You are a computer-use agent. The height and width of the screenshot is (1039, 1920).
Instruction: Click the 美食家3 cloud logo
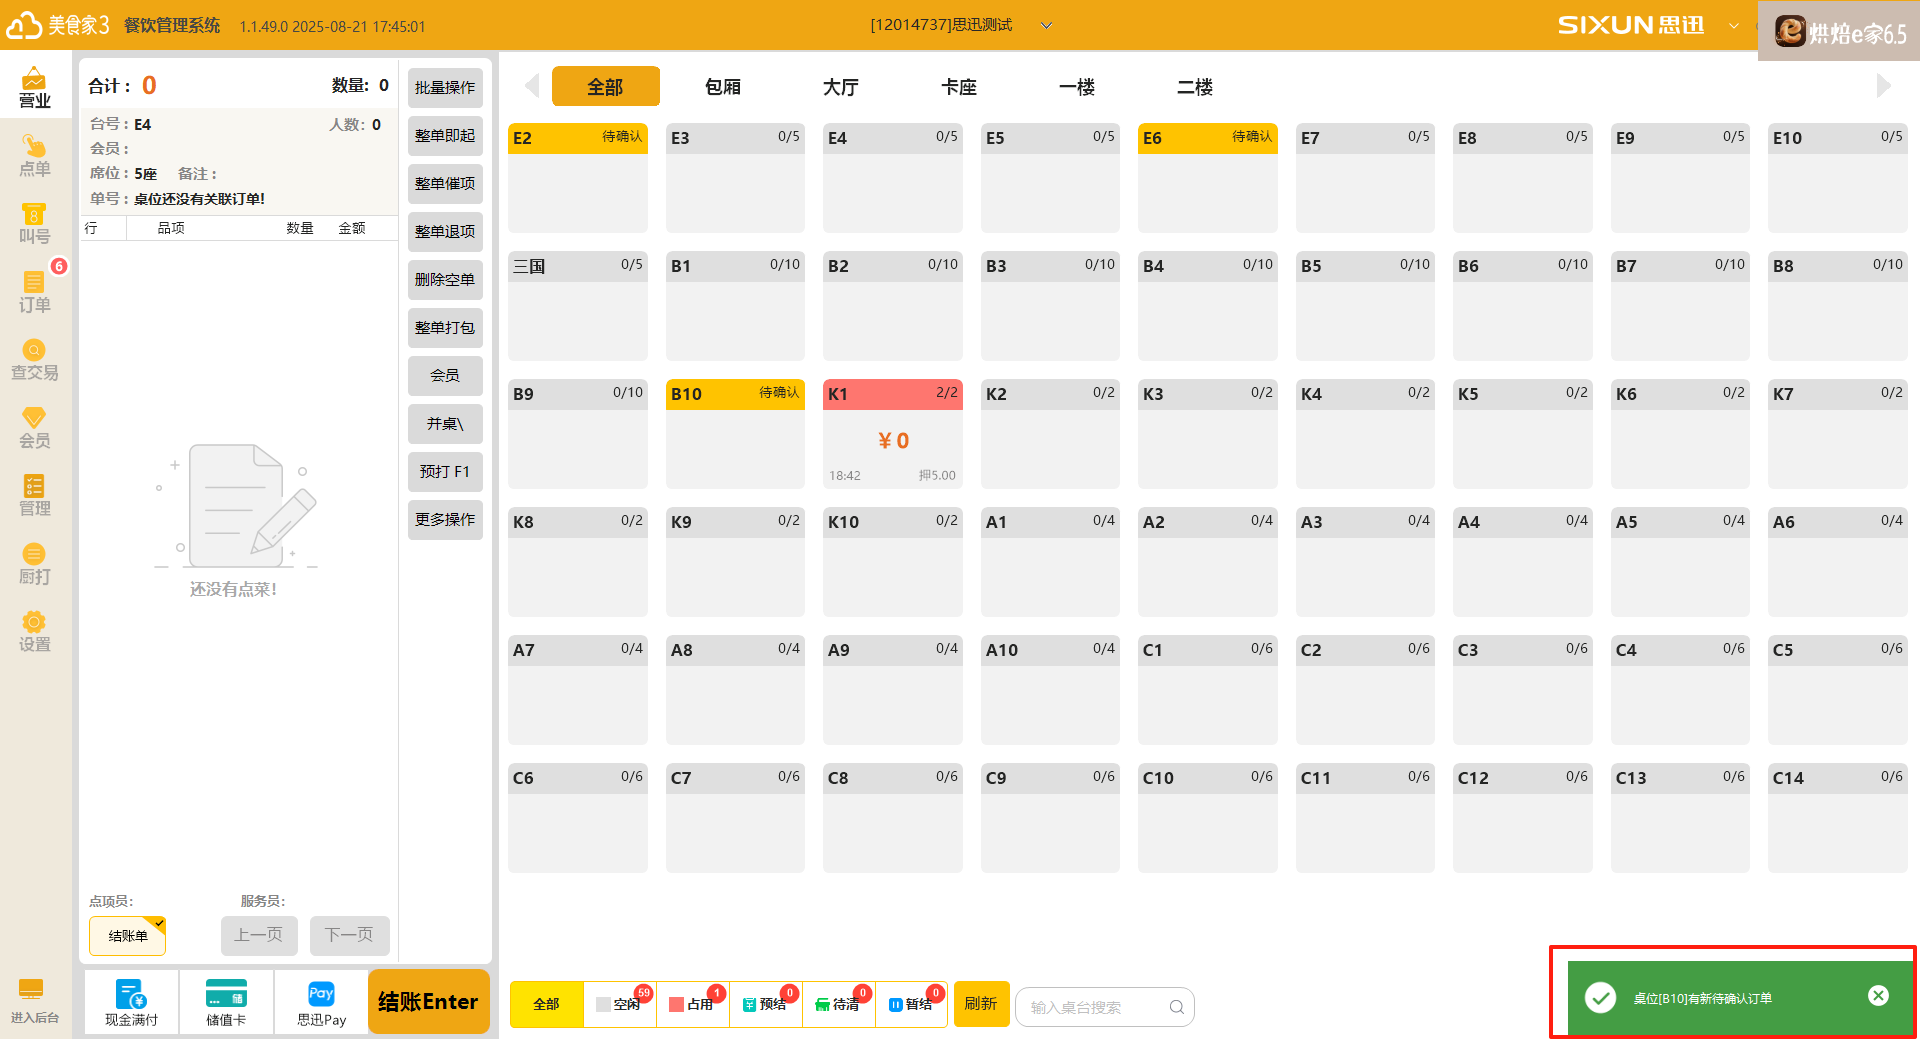coord(24,25)
